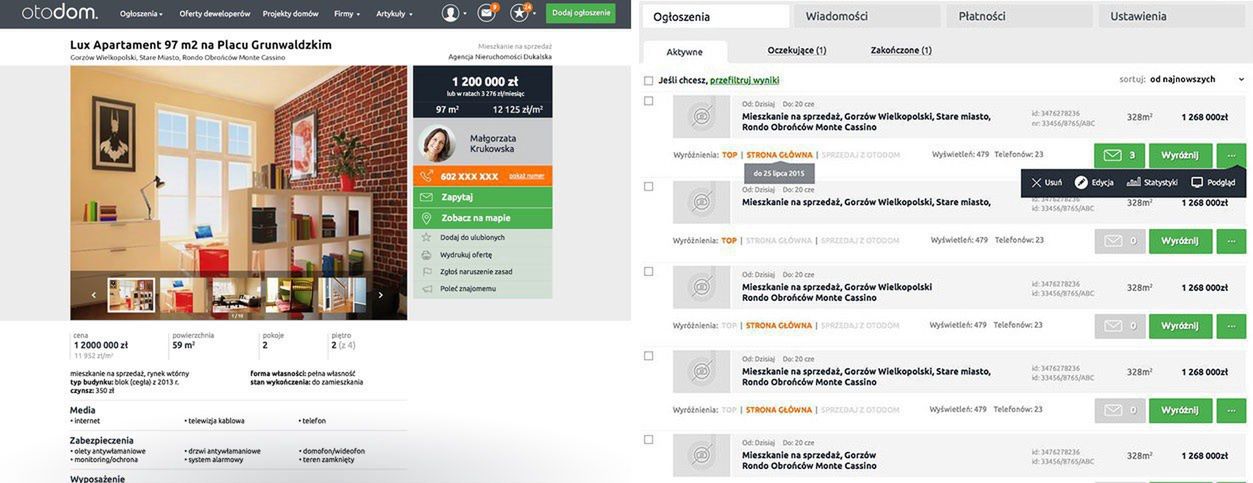
Task: Click the pokaż numer link
Action: pos(527,176)
